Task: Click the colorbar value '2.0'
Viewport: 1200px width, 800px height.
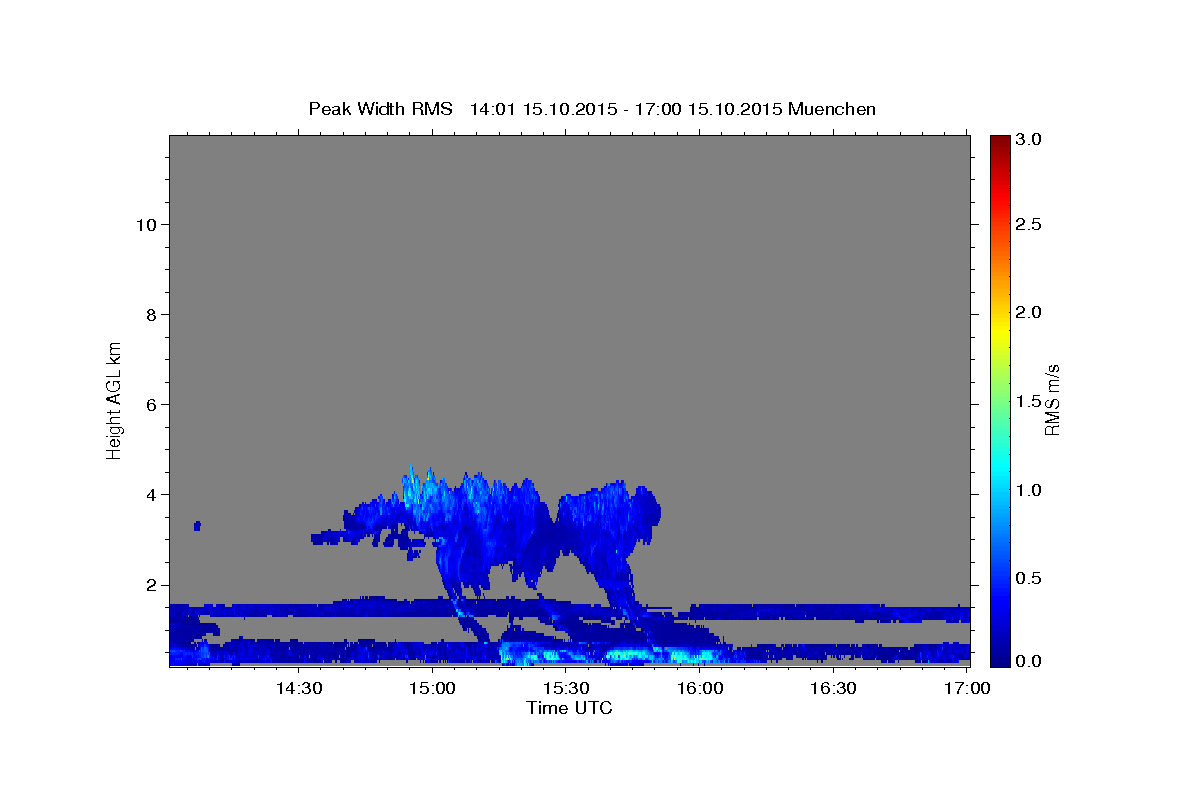Action: point(1030,312)
